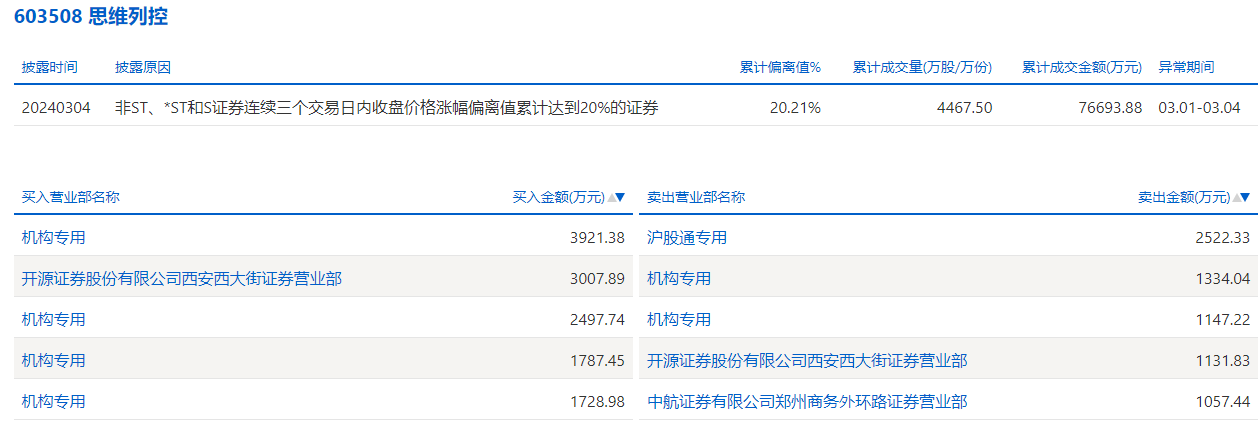1260x431 pixels.
Task: Click the 机构专用 buyer with amount 1728.98
Action: pyautogui.click(x=54, y=401)
